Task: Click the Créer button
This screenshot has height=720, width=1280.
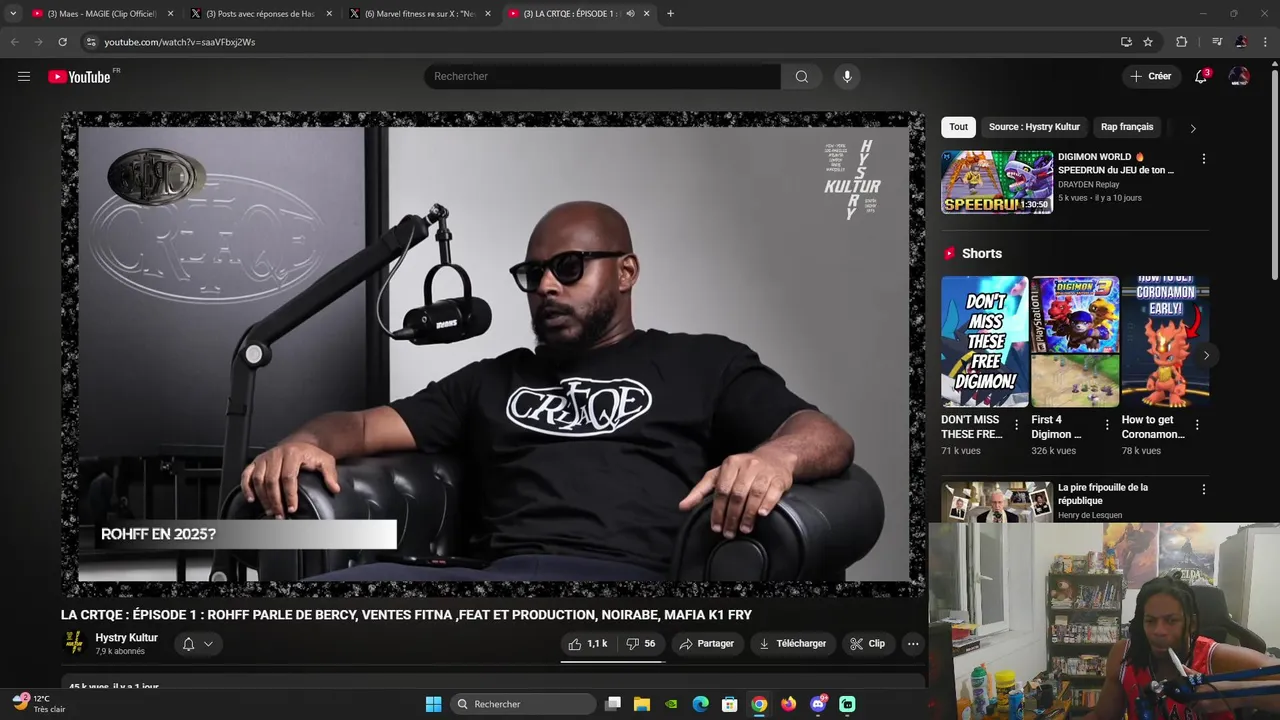Action: tap(1151, 76)
